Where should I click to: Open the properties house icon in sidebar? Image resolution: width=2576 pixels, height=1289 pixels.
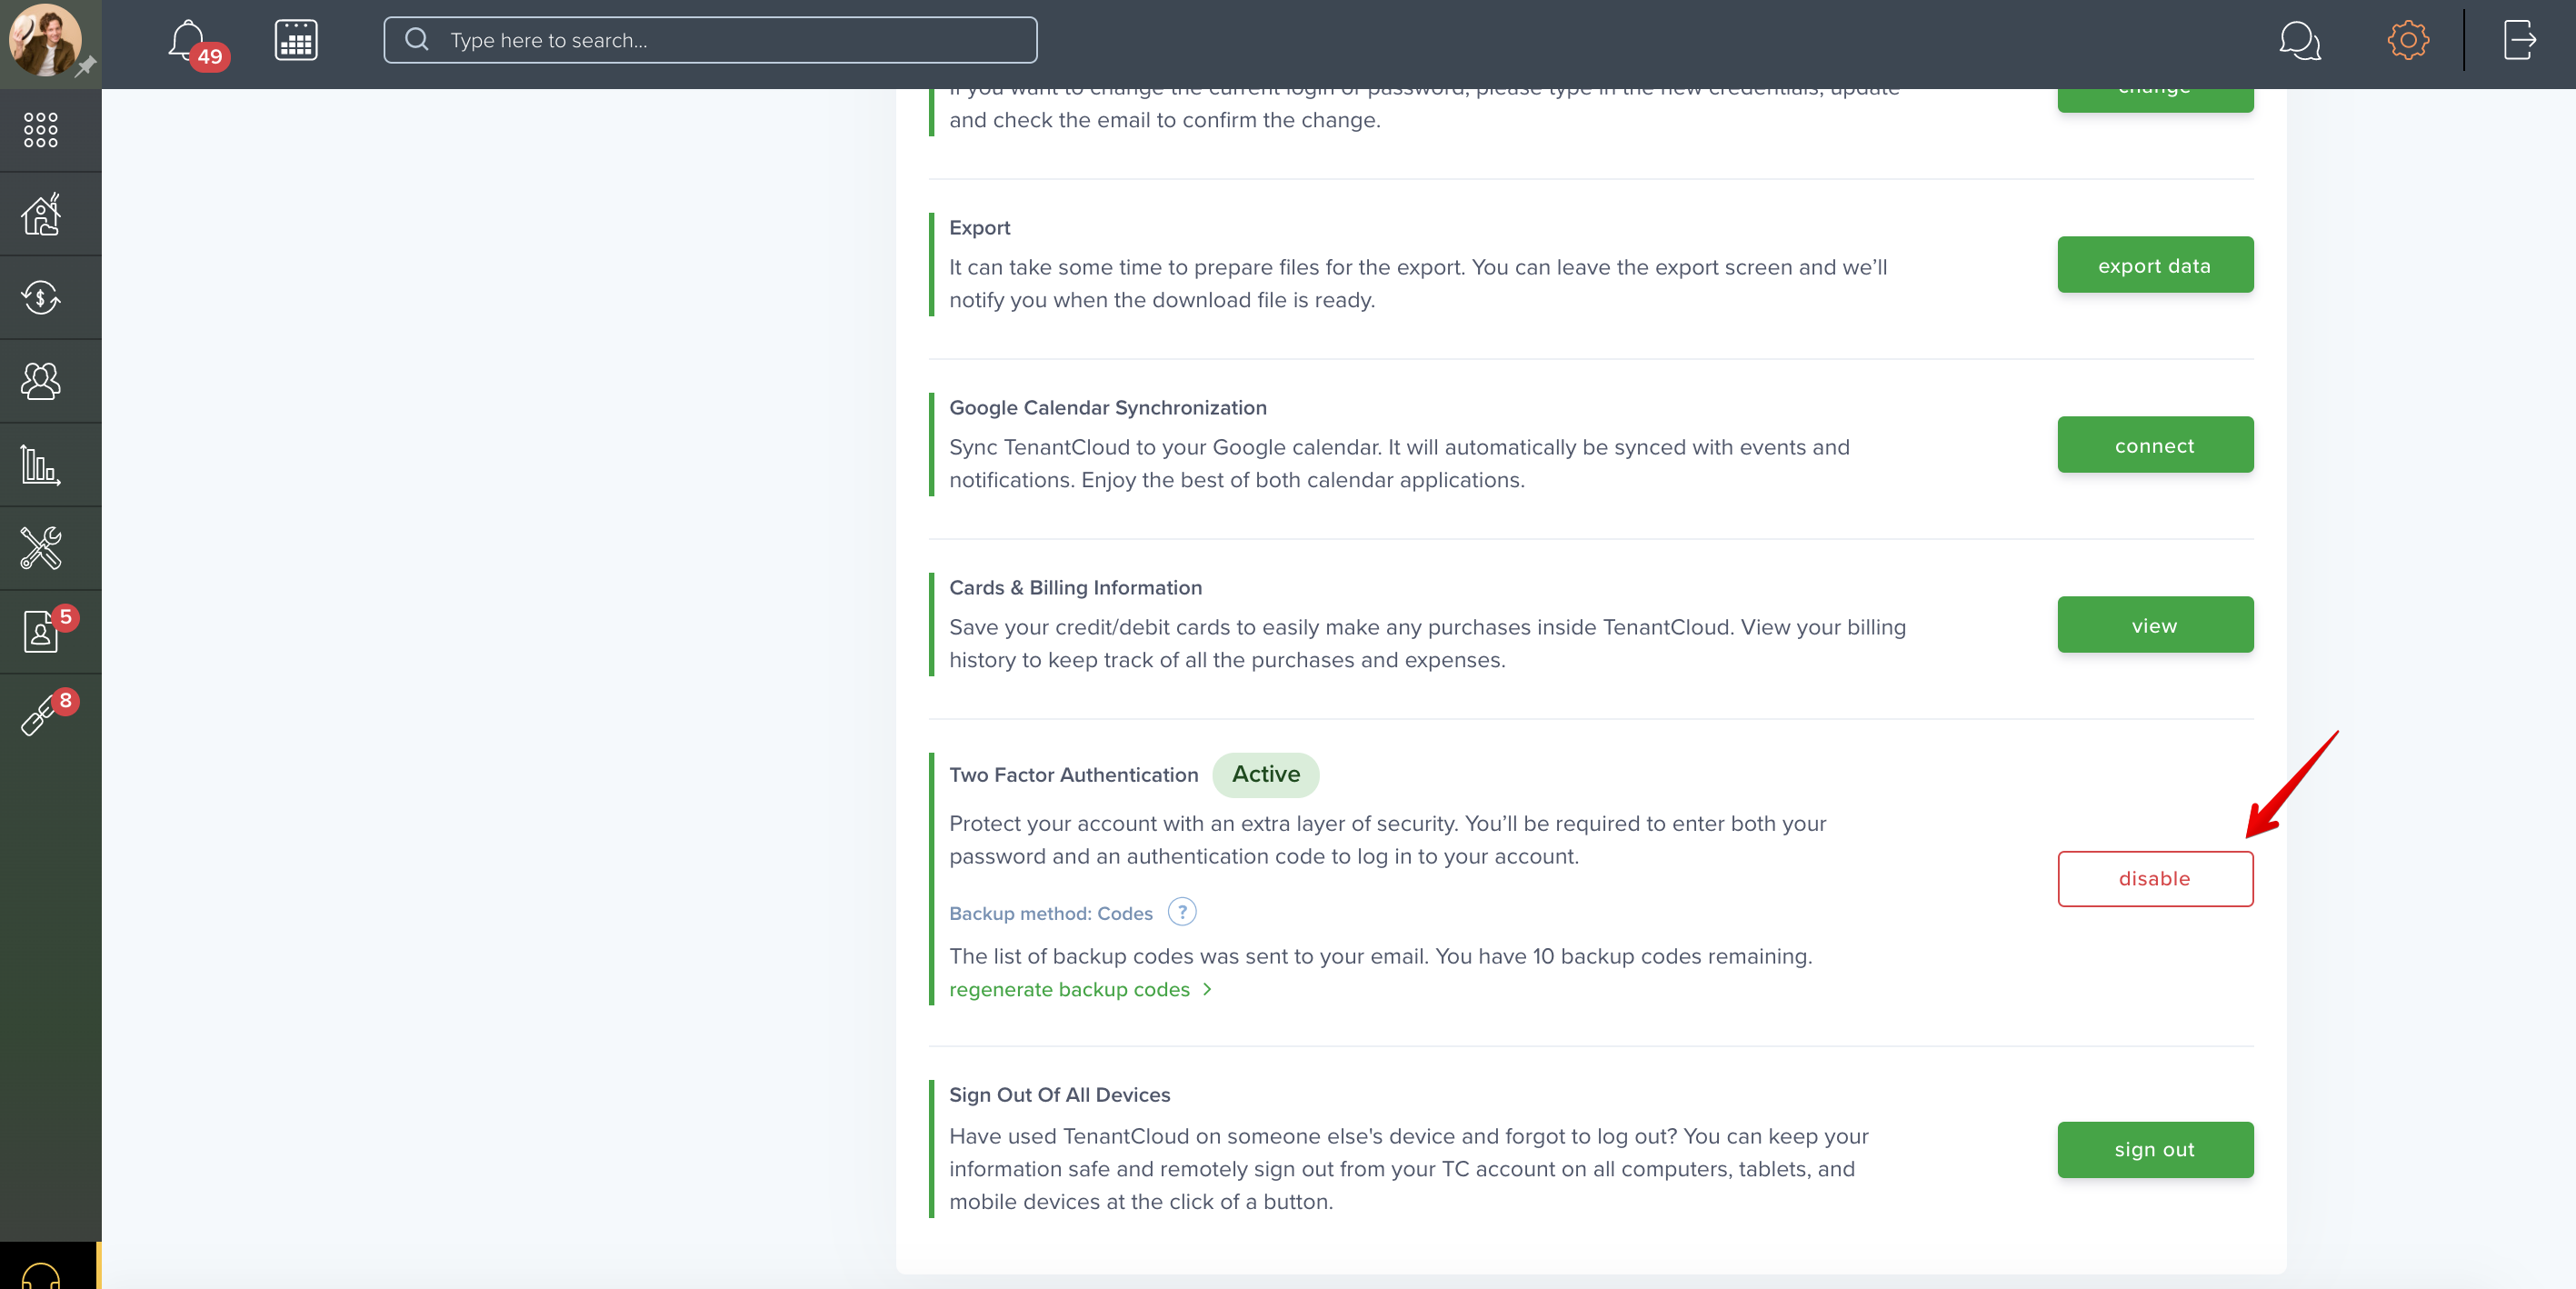pyautogui.click(x=41, y=214)
